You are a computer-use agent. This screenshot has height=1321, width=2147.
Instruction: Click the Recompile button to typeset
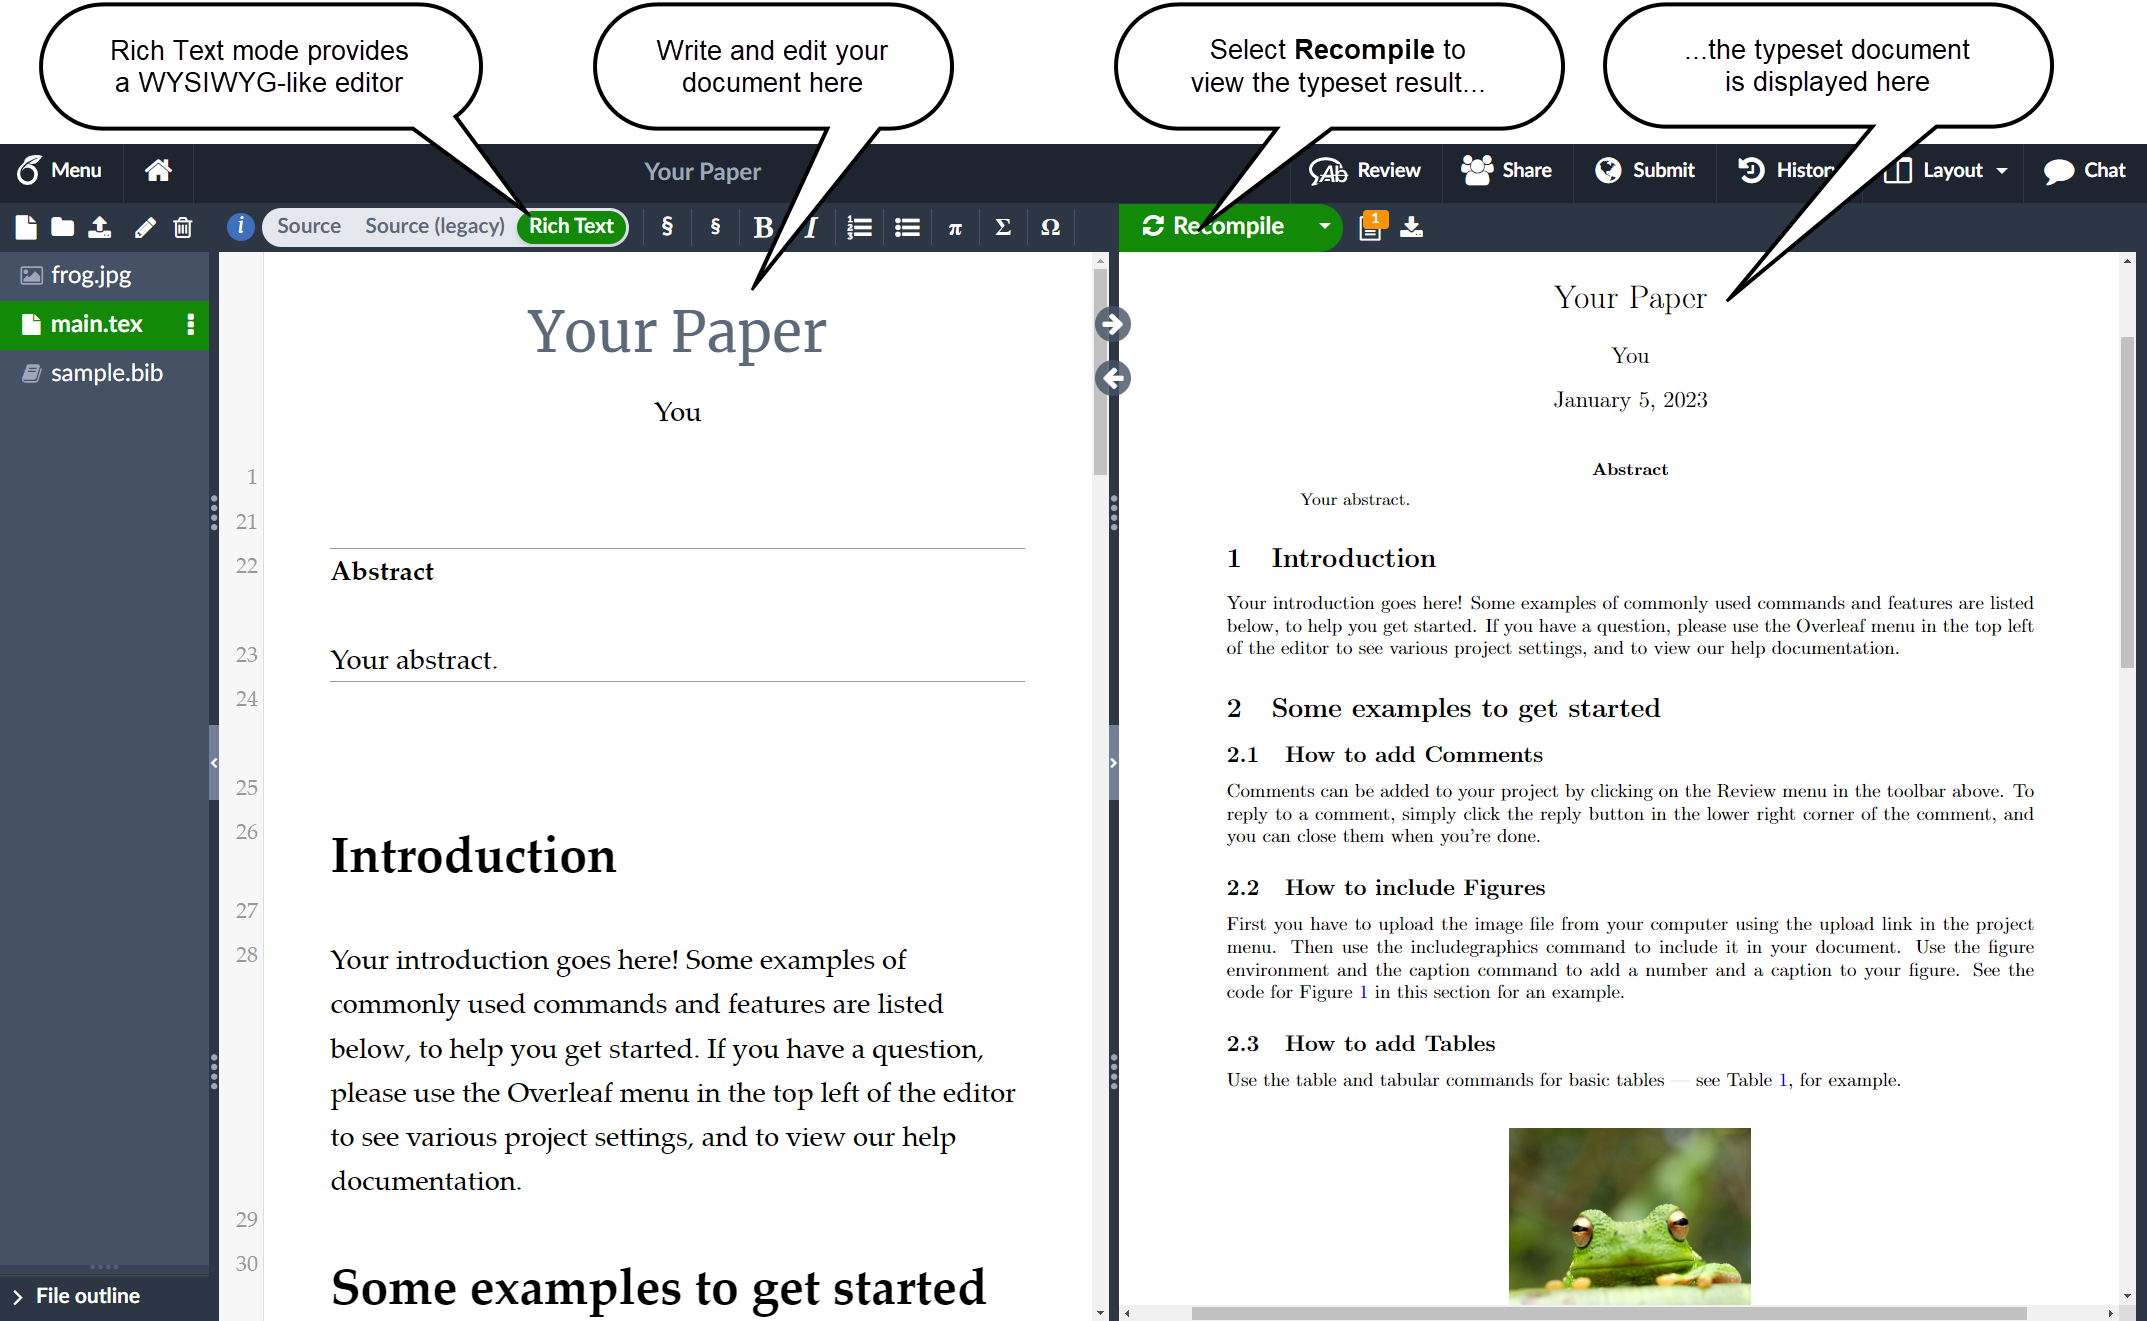coord(1219,226)
